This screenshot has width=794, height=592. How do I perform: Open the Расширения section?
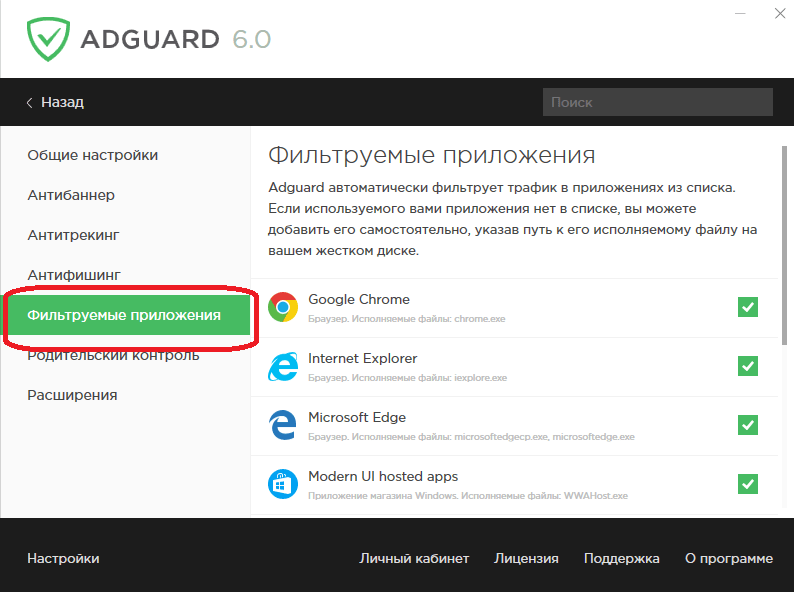[x=72, y=395]
